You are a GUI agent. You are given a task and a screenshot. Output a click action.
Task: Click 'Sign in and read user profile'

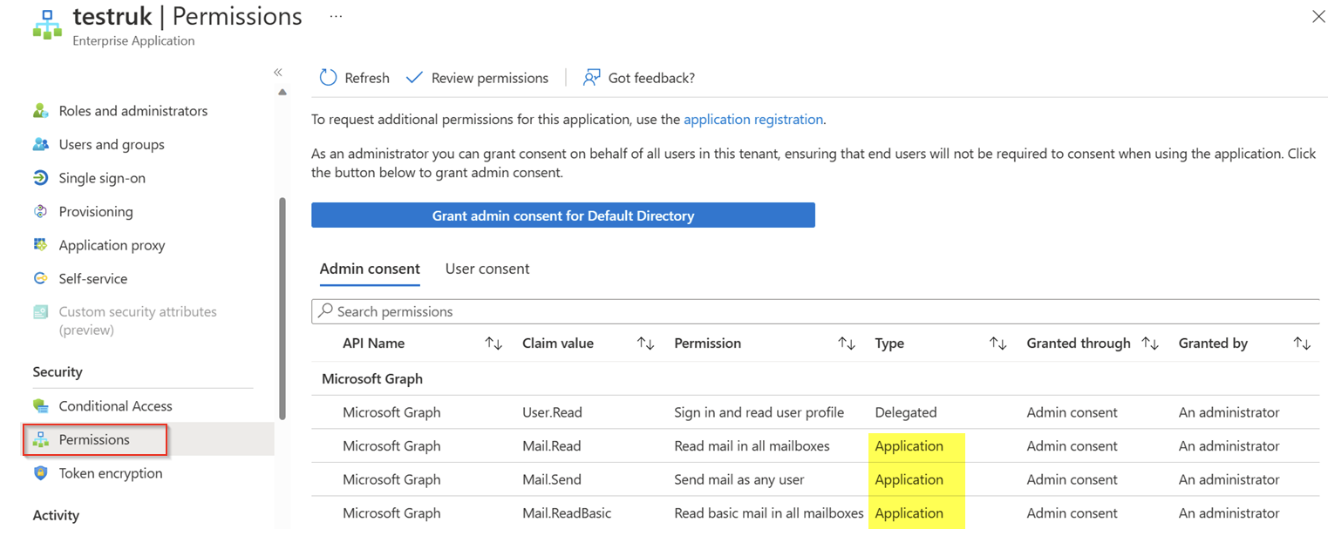point(759,412)
